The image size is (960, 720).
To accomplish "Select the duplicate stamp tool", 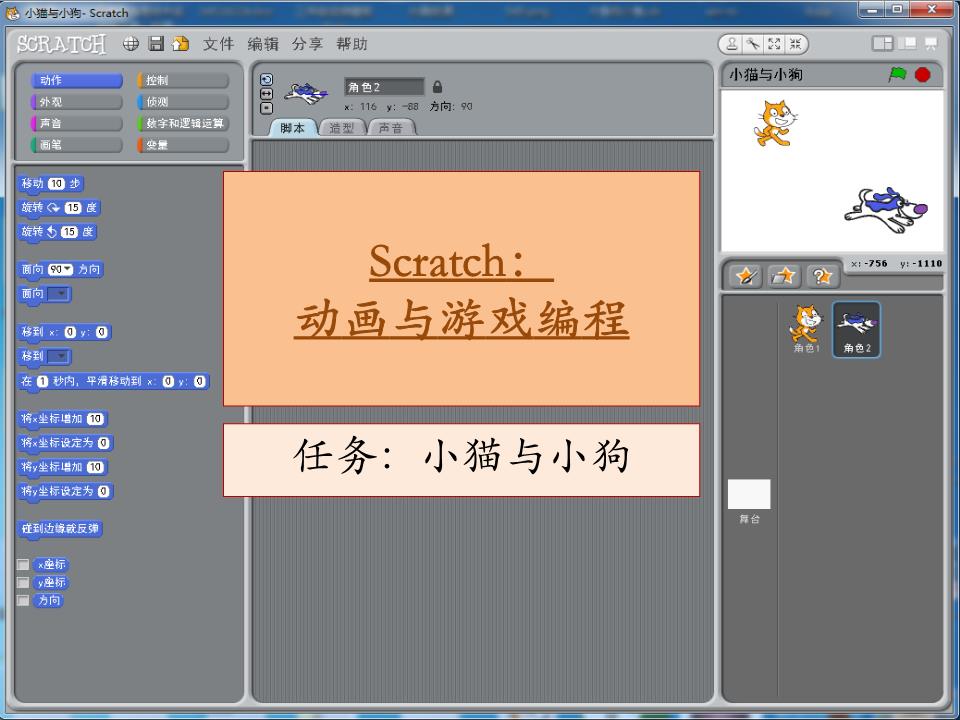I will coord(732,43).
